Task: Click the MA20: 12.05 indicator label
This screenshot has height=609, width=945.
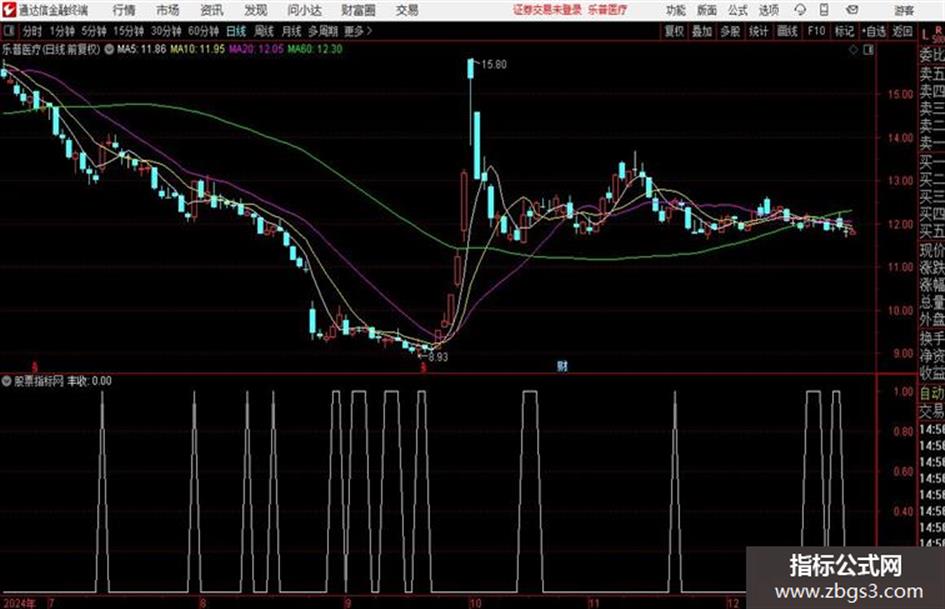Action: tap(256, 49)
